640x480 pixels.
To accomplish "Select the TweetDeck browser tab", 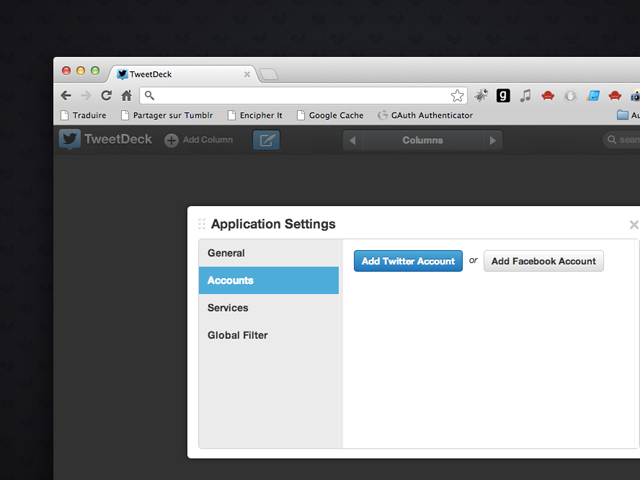I will coord(184,74).
